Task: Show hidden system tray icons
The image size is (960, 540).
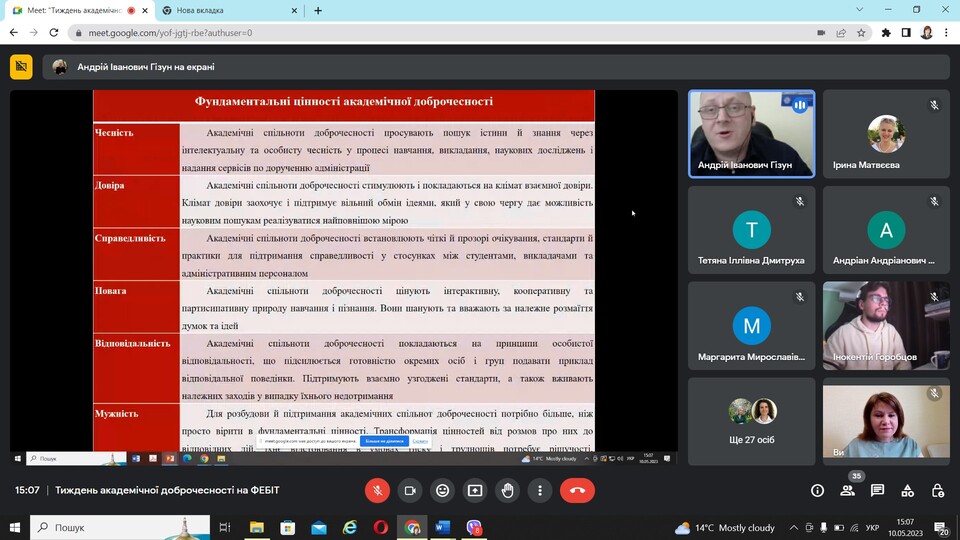Action: [x=793, y=527]
